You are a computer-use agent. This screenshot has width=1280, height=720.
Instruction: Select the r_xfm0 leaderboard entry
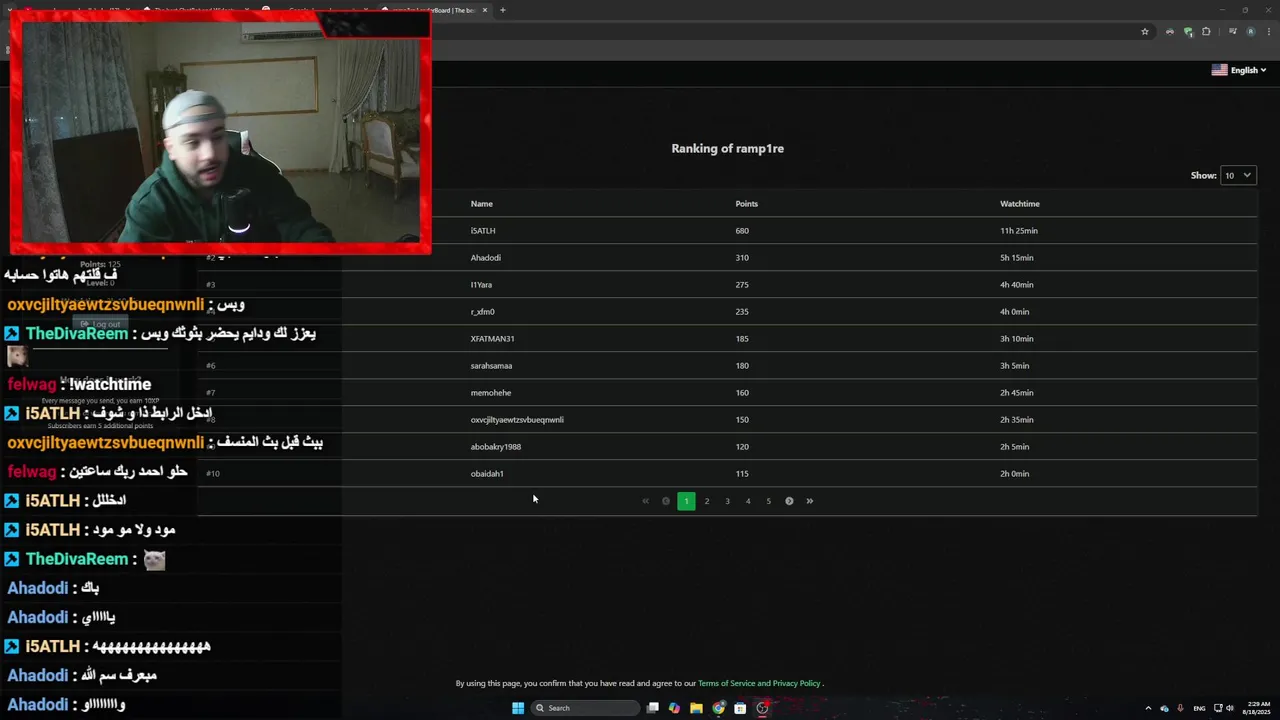483,312
